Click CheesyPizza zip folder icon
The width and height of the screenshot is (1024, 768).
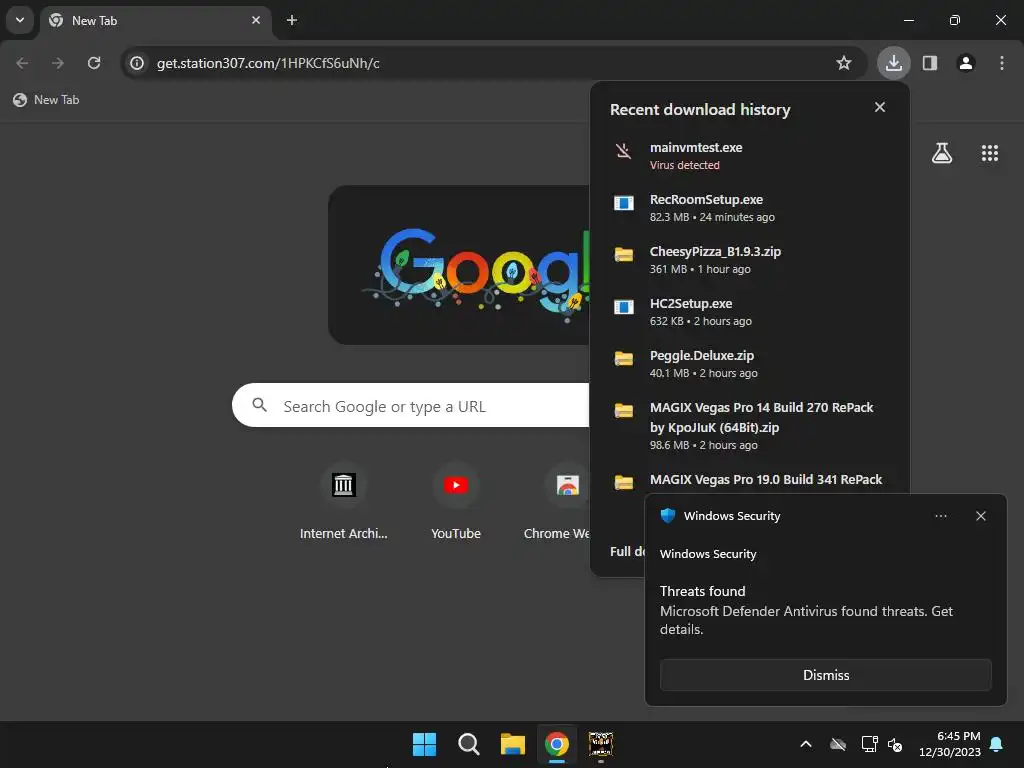point(624,255)
